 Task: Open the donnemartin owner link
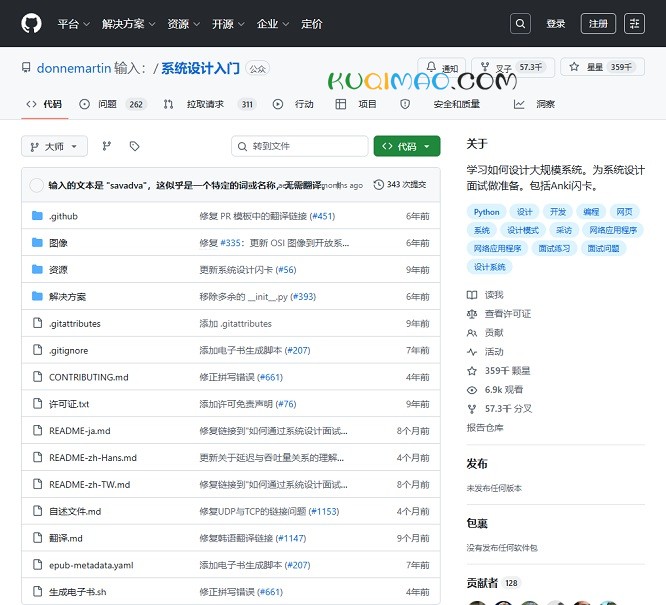(74, 68)
